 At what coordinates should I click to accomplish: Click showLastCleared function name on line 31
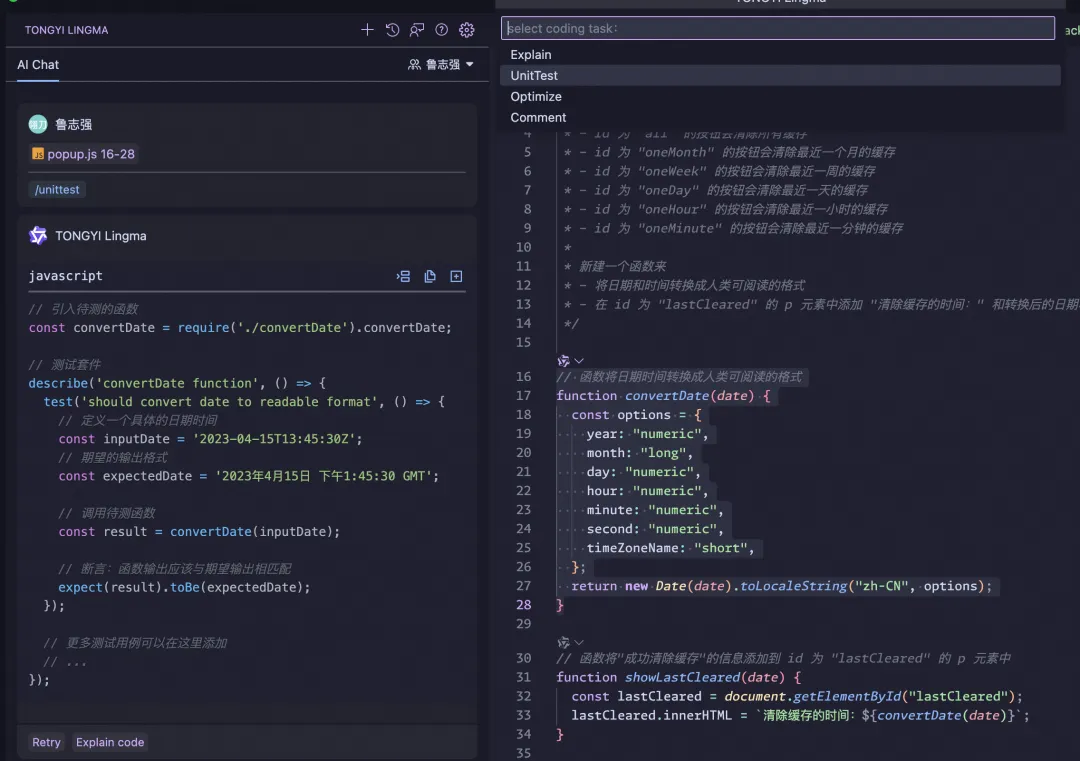click(x=683, y=677)
